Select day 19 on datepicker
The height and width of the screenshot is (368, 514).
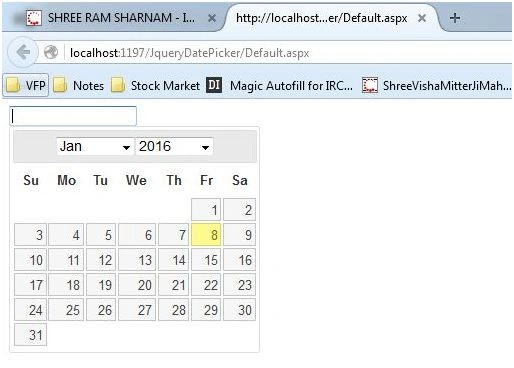[x=101, y=285]
